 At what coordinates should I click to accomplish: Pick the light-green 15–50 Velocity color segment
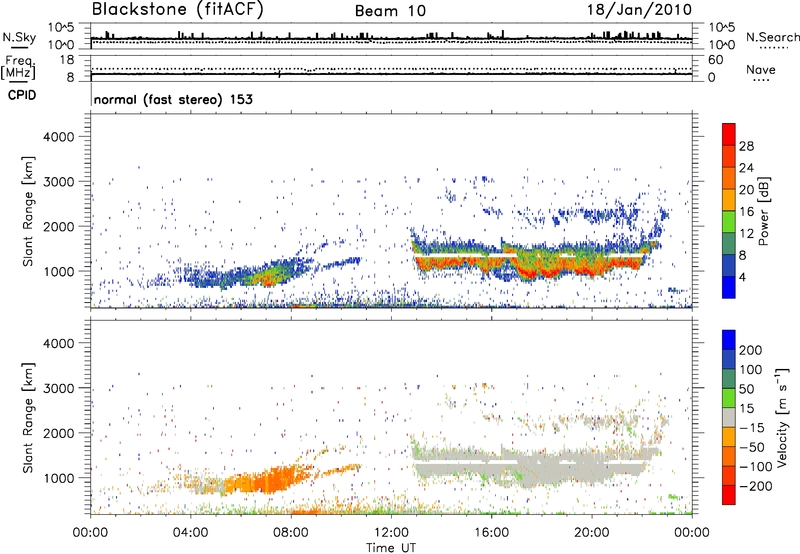[x=729, y=398]
